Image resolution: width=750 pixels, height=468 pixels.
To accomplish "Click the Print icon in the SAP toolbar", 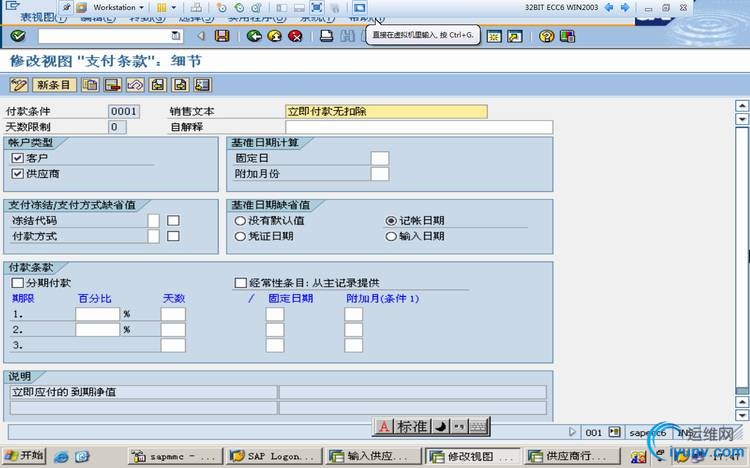I will tap(326, 36).
